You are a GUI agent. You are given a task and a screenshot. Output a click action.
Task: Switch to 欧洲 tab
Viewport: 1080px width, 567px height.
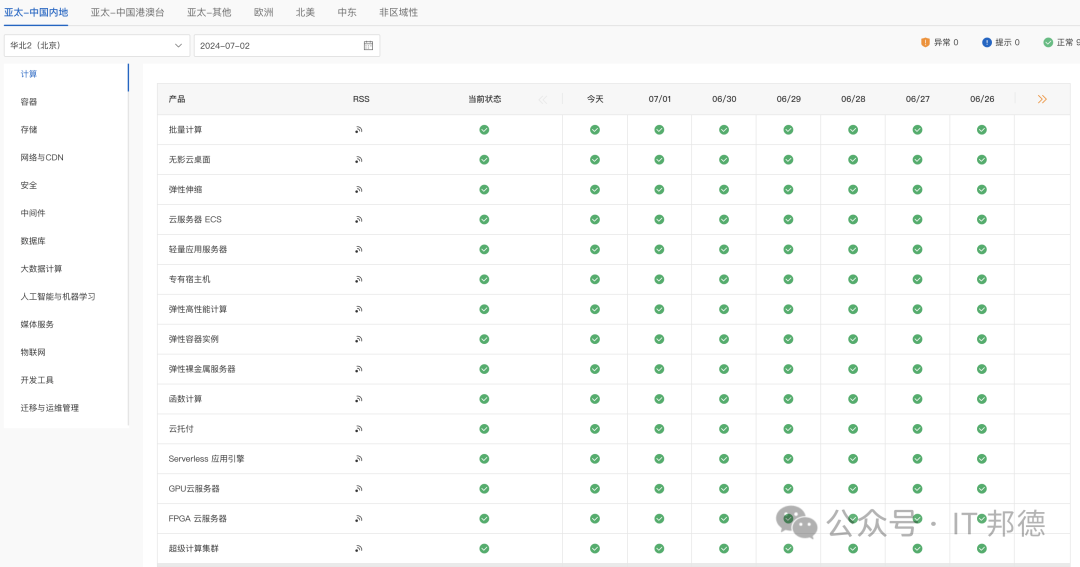pos(263,12)
